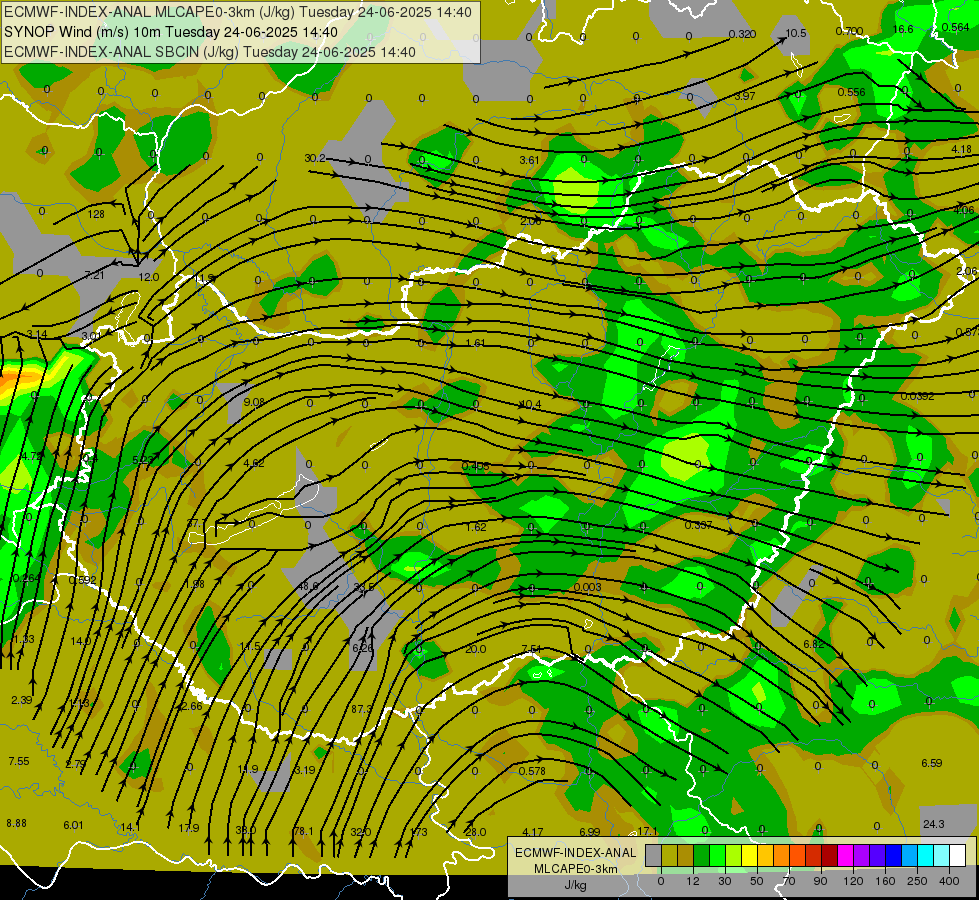
Task: Click the 24.3 value on the map
Action: coord(933,824)
